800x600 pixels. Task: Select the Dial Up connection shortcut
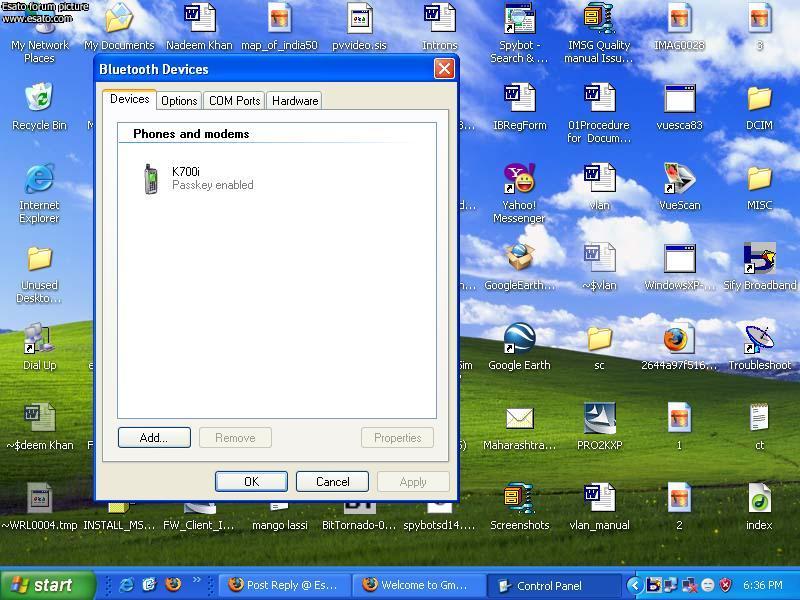(39, 338)
